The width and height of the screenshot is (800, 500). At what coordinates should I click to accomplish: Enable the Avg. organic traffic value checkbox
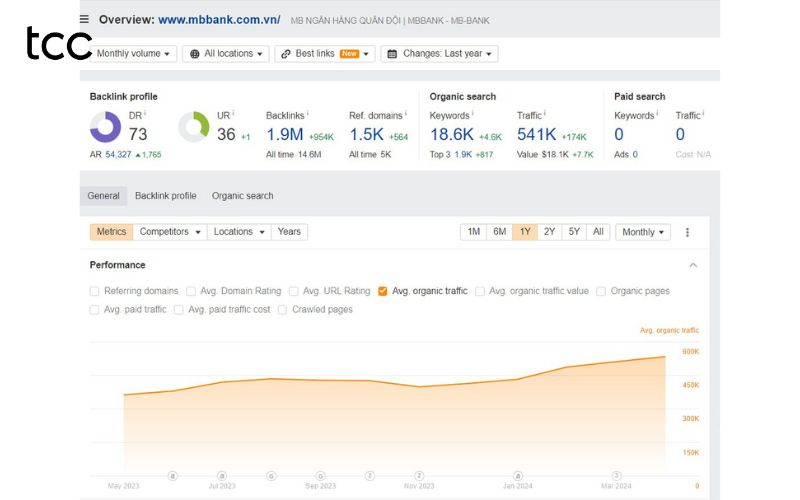click(480, 291)
